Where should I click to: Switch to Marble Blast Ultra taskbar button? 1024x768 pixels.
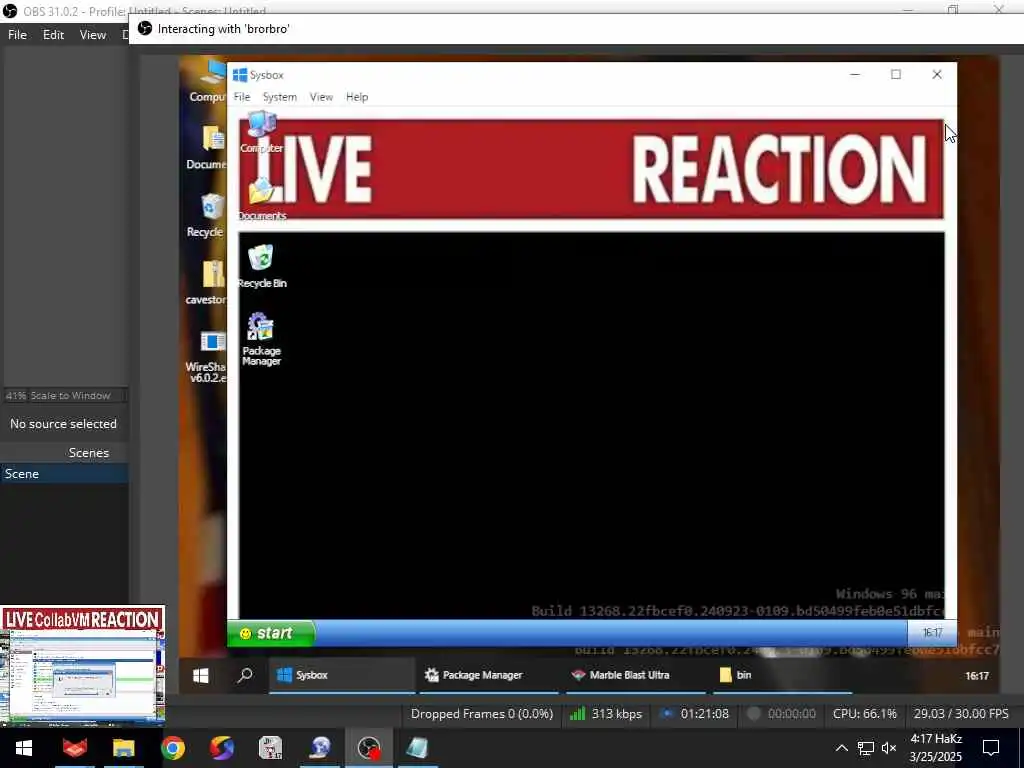click(x=635, y=675)
